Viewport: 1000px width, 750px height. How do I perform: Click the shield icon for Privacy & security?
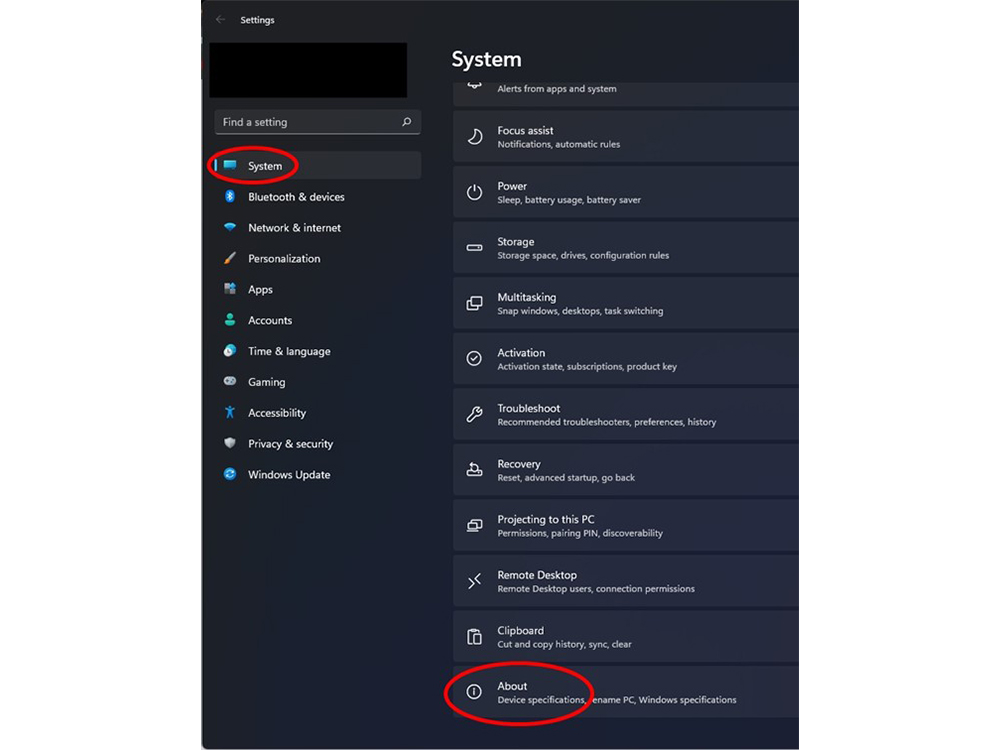point(230,443)
